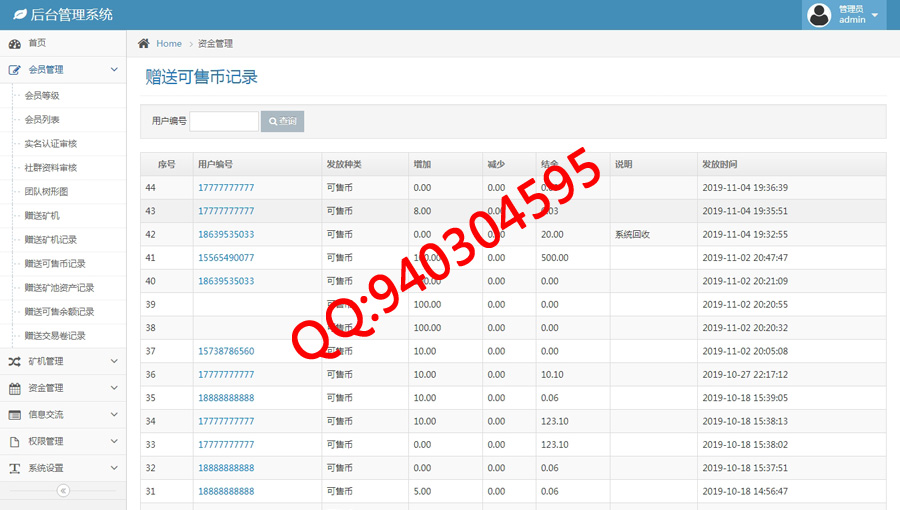900x510 pixels.
Task: Expand the 信息交流 menu chevron
Action: [114, 414]
